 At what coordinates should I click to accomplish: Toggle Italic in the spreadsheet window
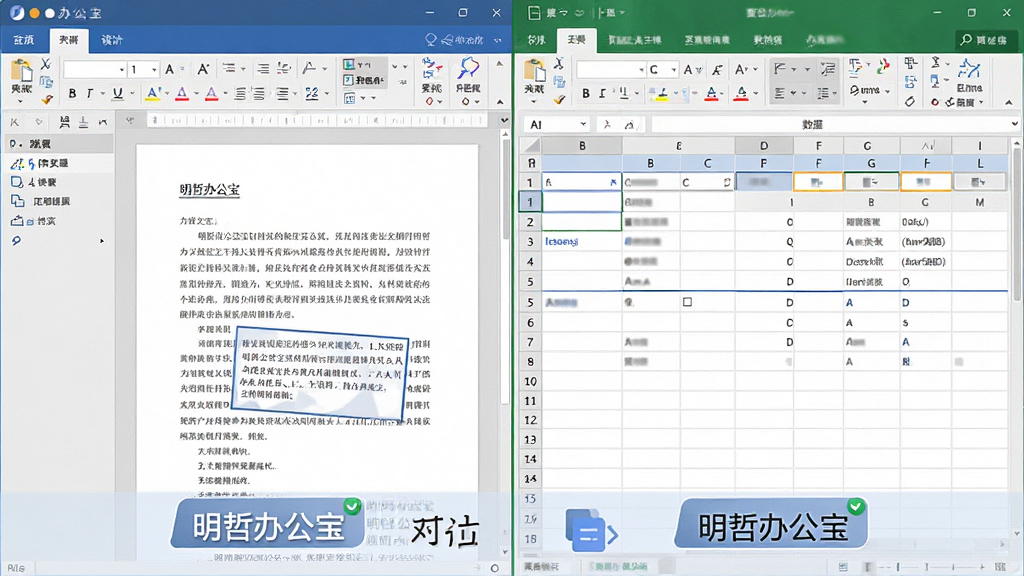(x=602, y=94)
